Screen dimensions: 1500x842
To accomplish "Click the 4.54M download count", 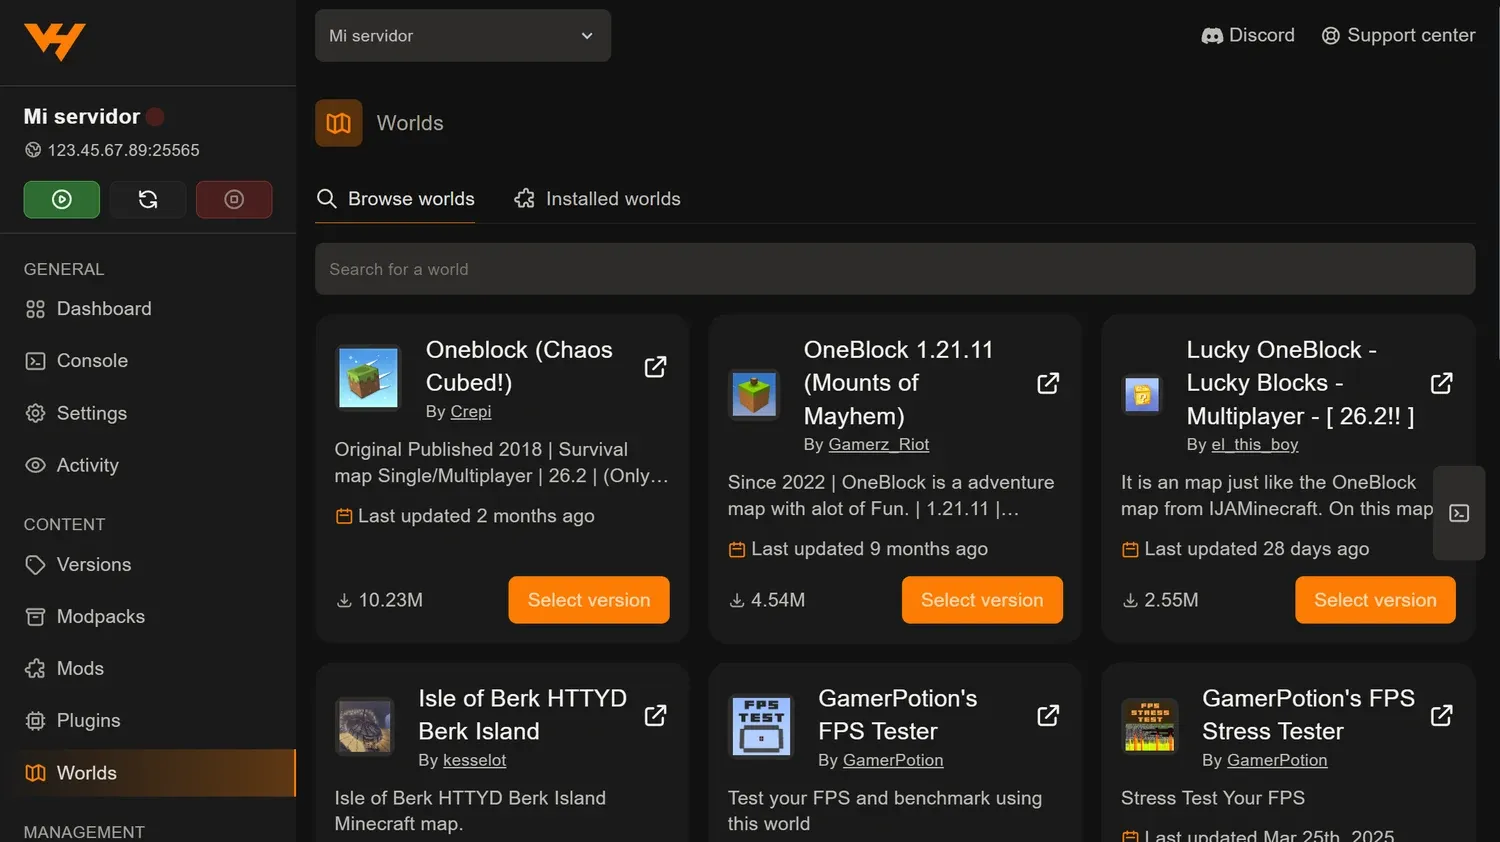I will pyautogui.click(x=768, y=600).
